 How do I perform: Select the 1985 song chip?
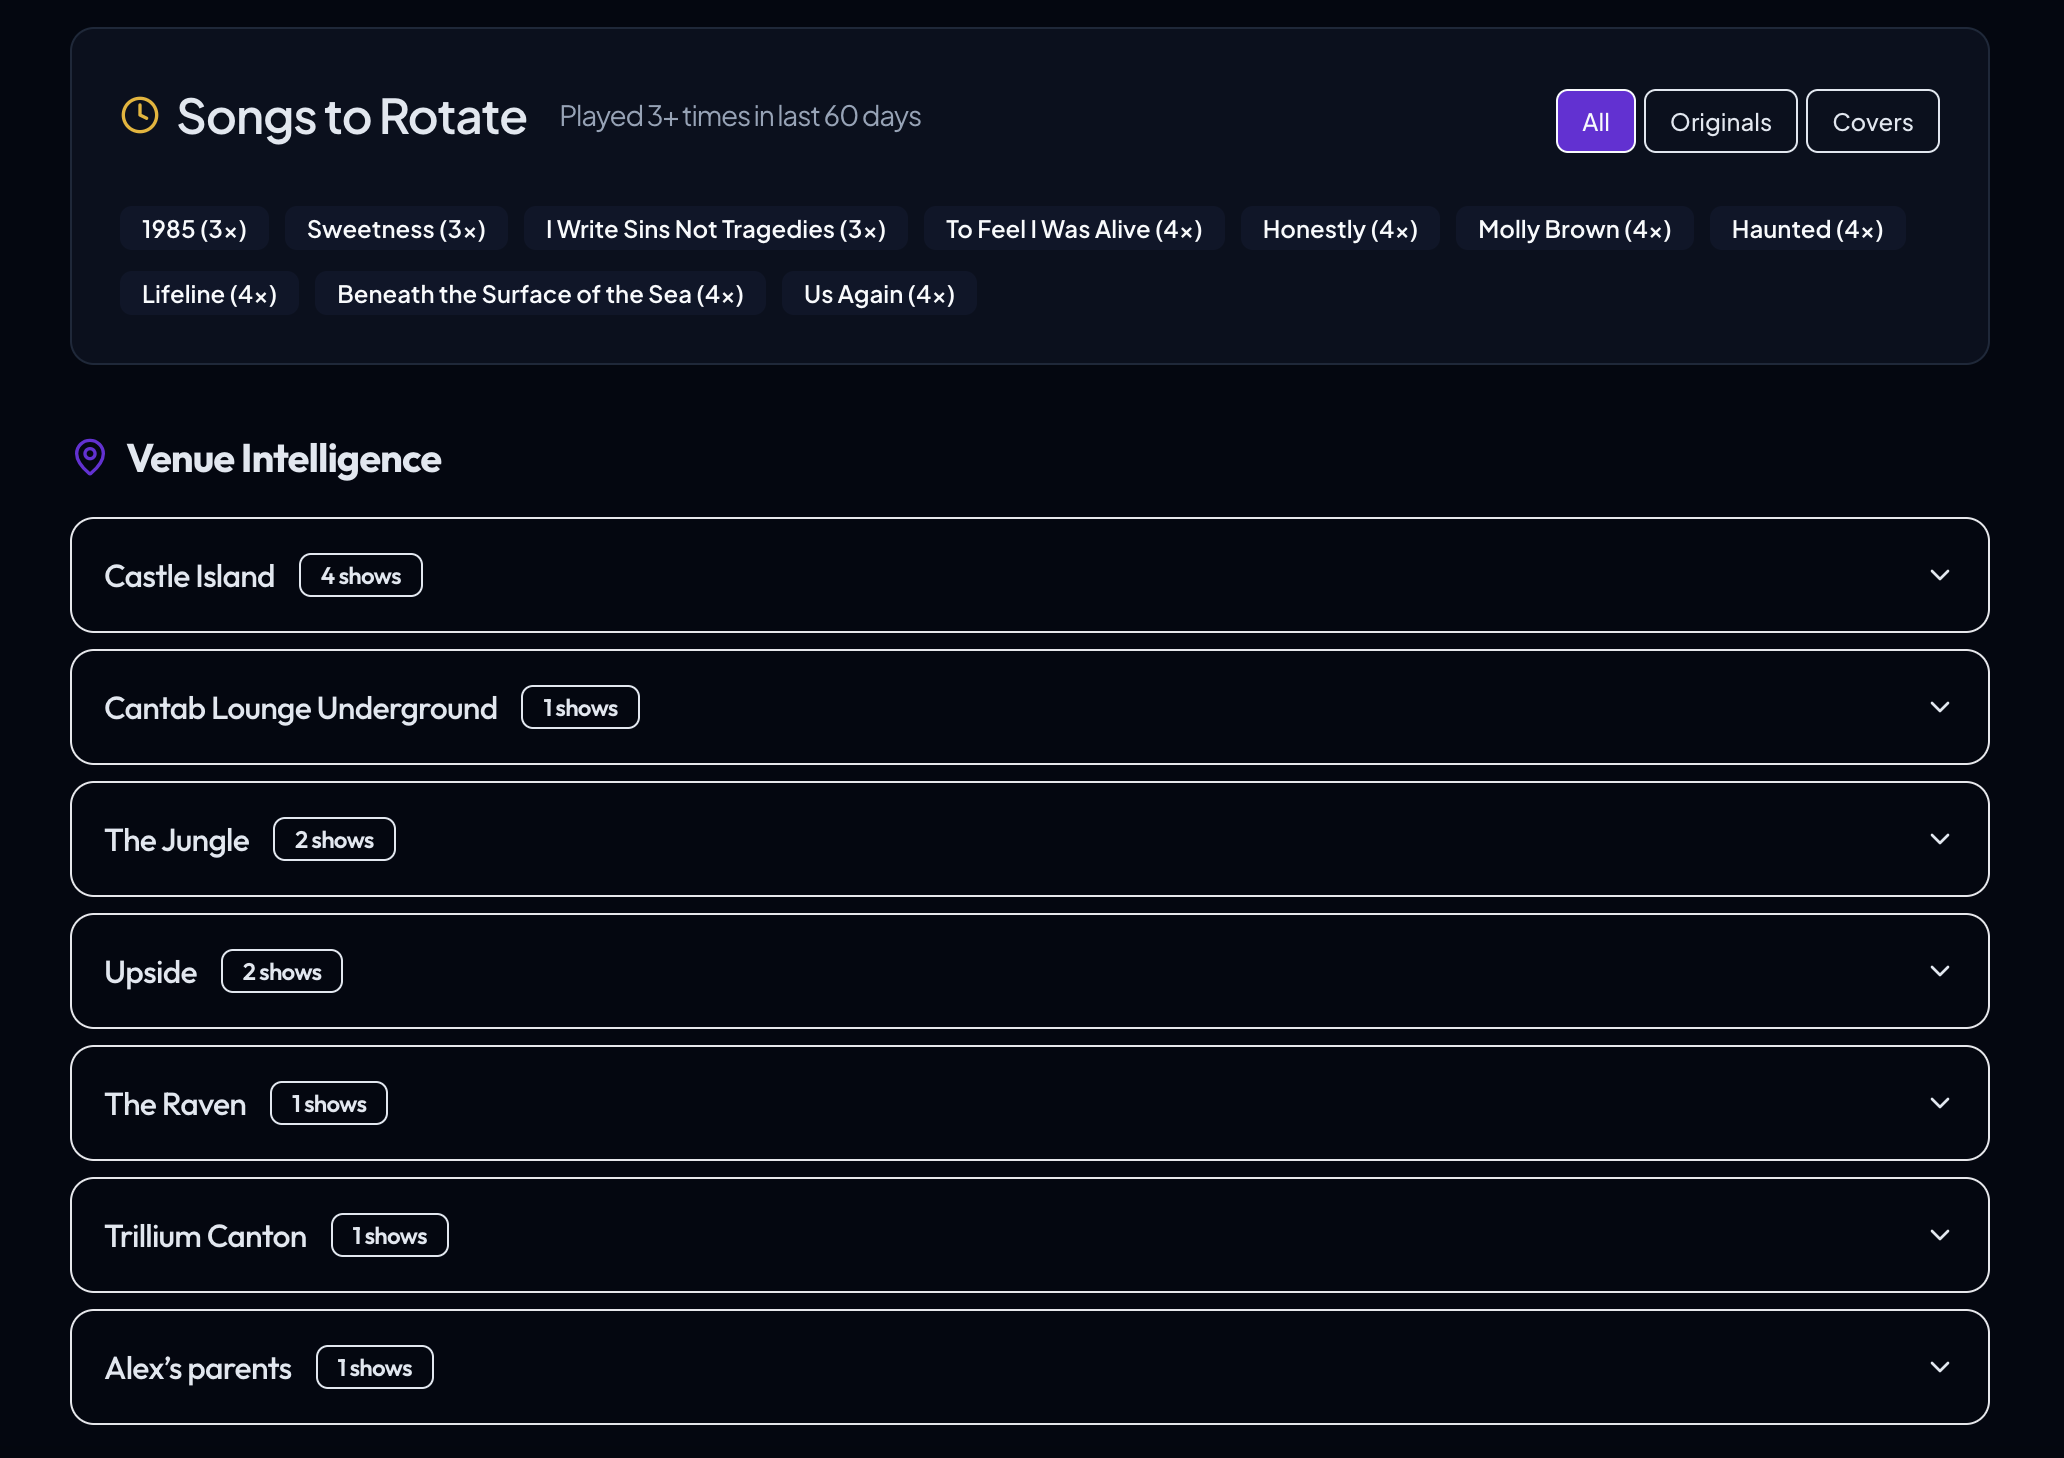[x=194, y=229]
